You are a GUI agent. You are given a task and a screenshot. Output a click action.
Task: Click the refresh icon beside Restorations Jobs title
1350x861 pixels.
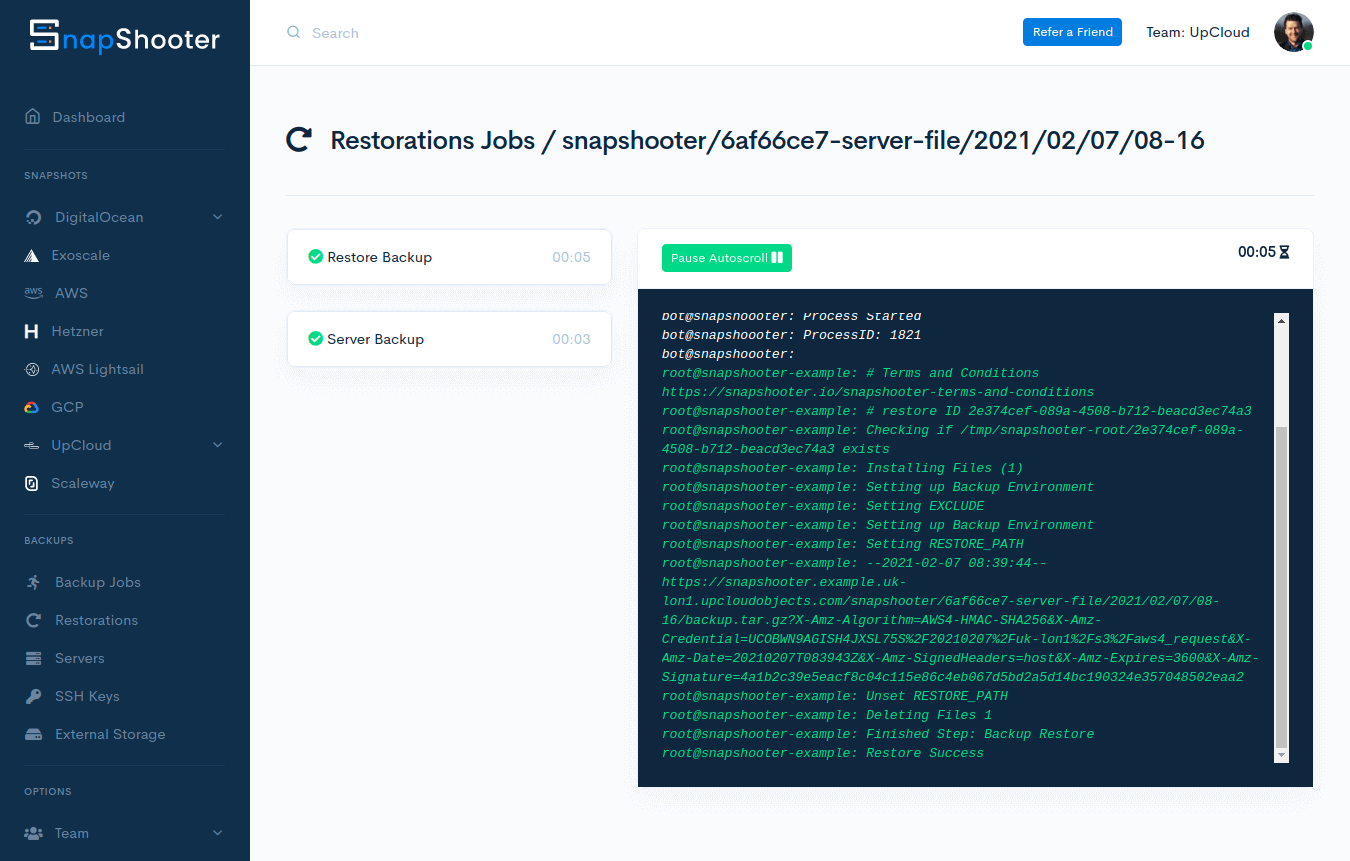(299, 140)
